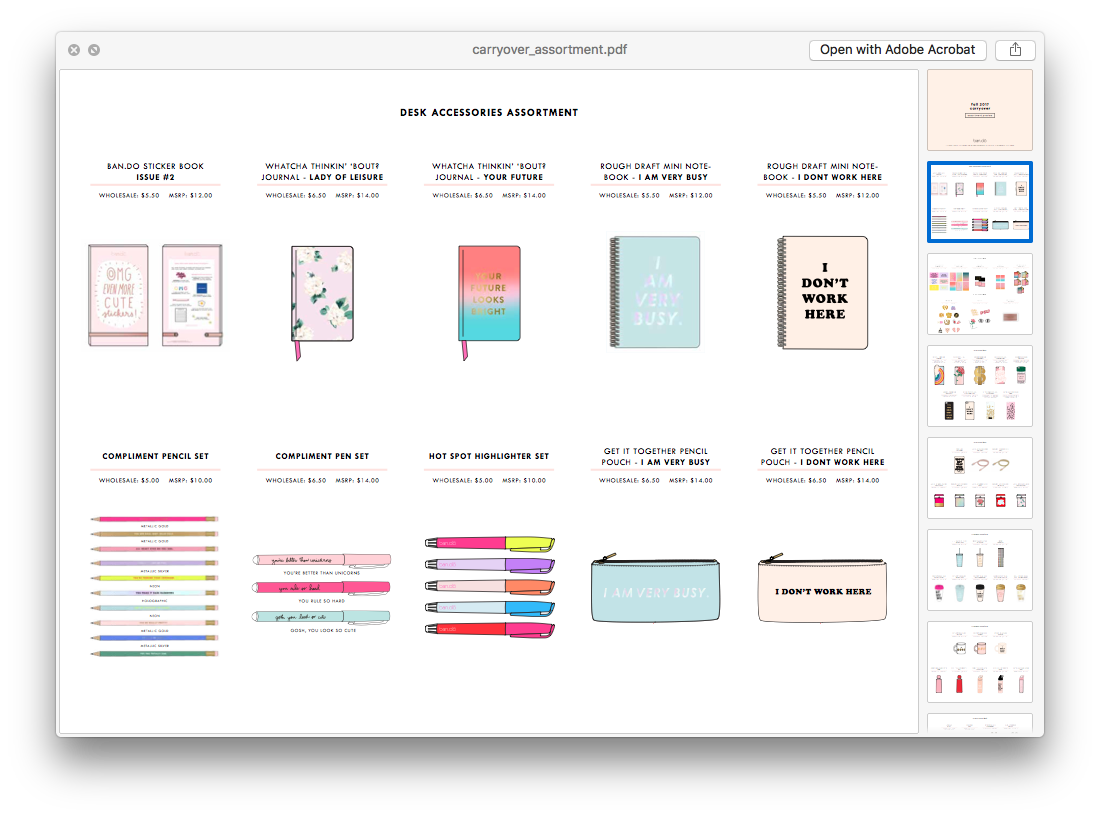The image size is (1100, 817).
Task: Click sticker book wholesale price $5.50
Action: click(x=129, y=196)
